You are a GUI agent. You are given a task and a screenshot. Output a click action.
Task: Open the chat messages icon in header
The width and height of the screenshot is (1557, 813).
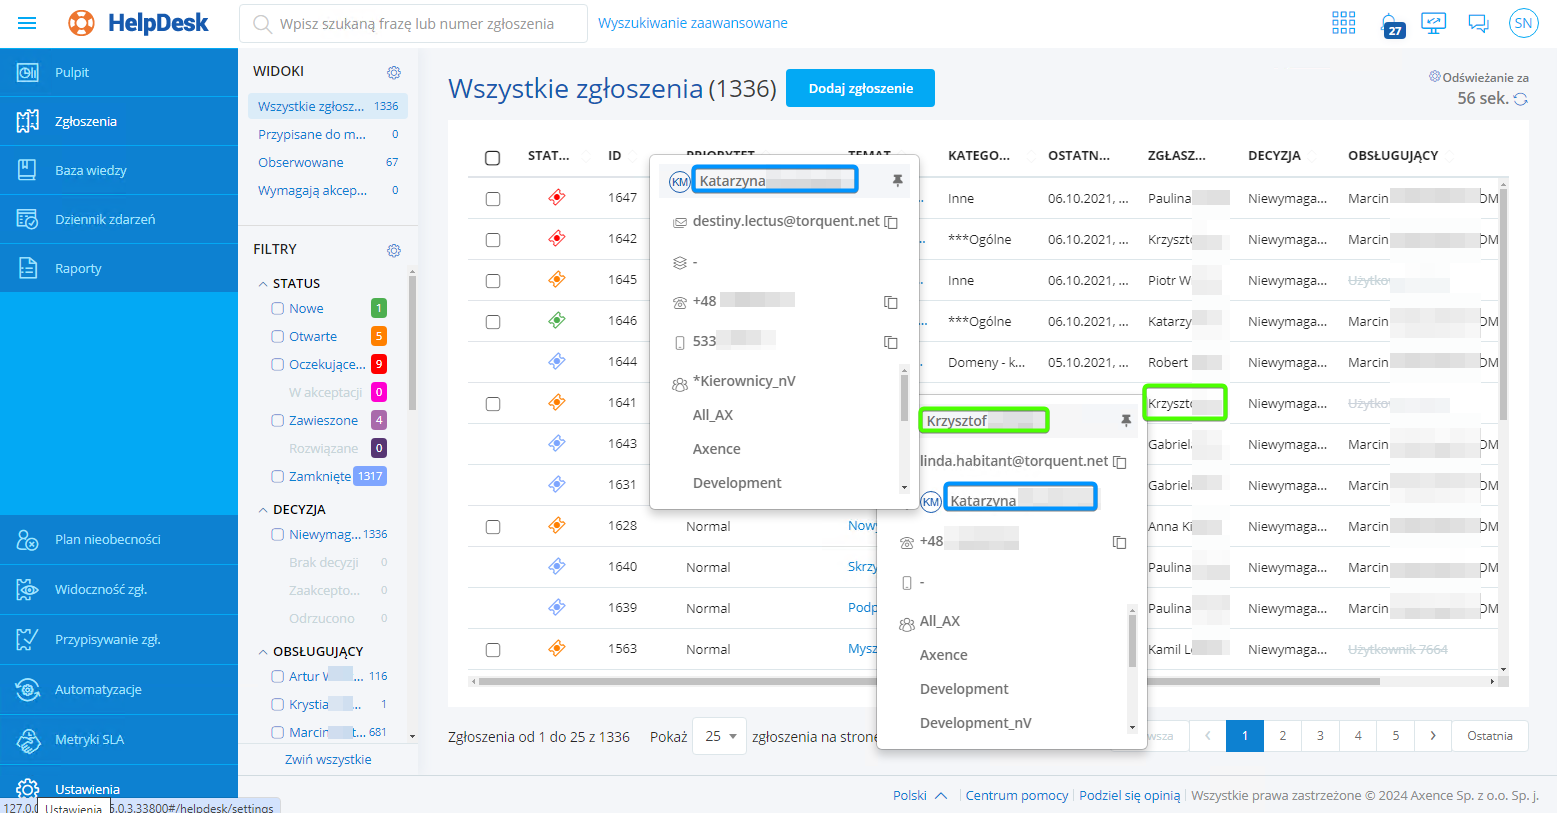tap(1478, 23)
